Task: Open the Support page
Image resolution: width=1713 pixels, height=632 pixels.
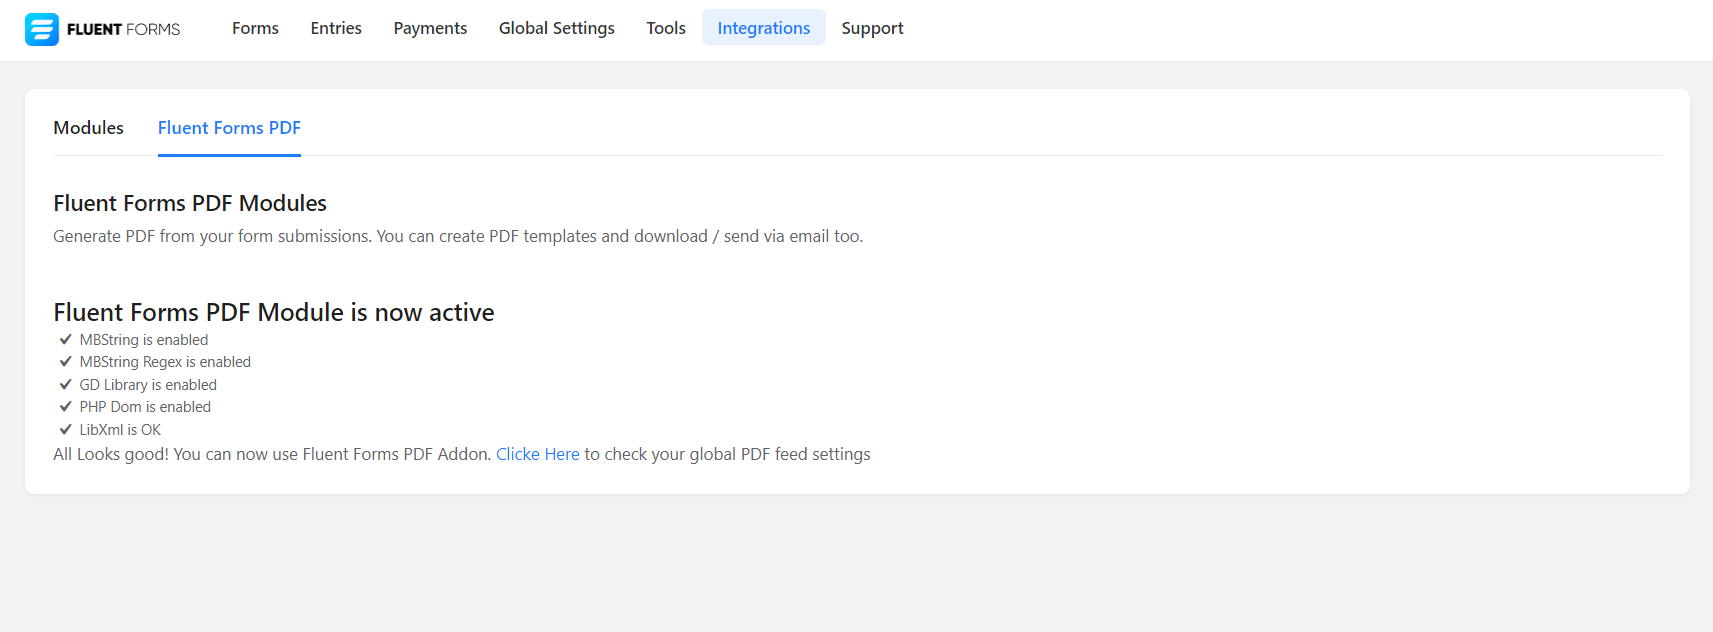Action: click(872, 28)
